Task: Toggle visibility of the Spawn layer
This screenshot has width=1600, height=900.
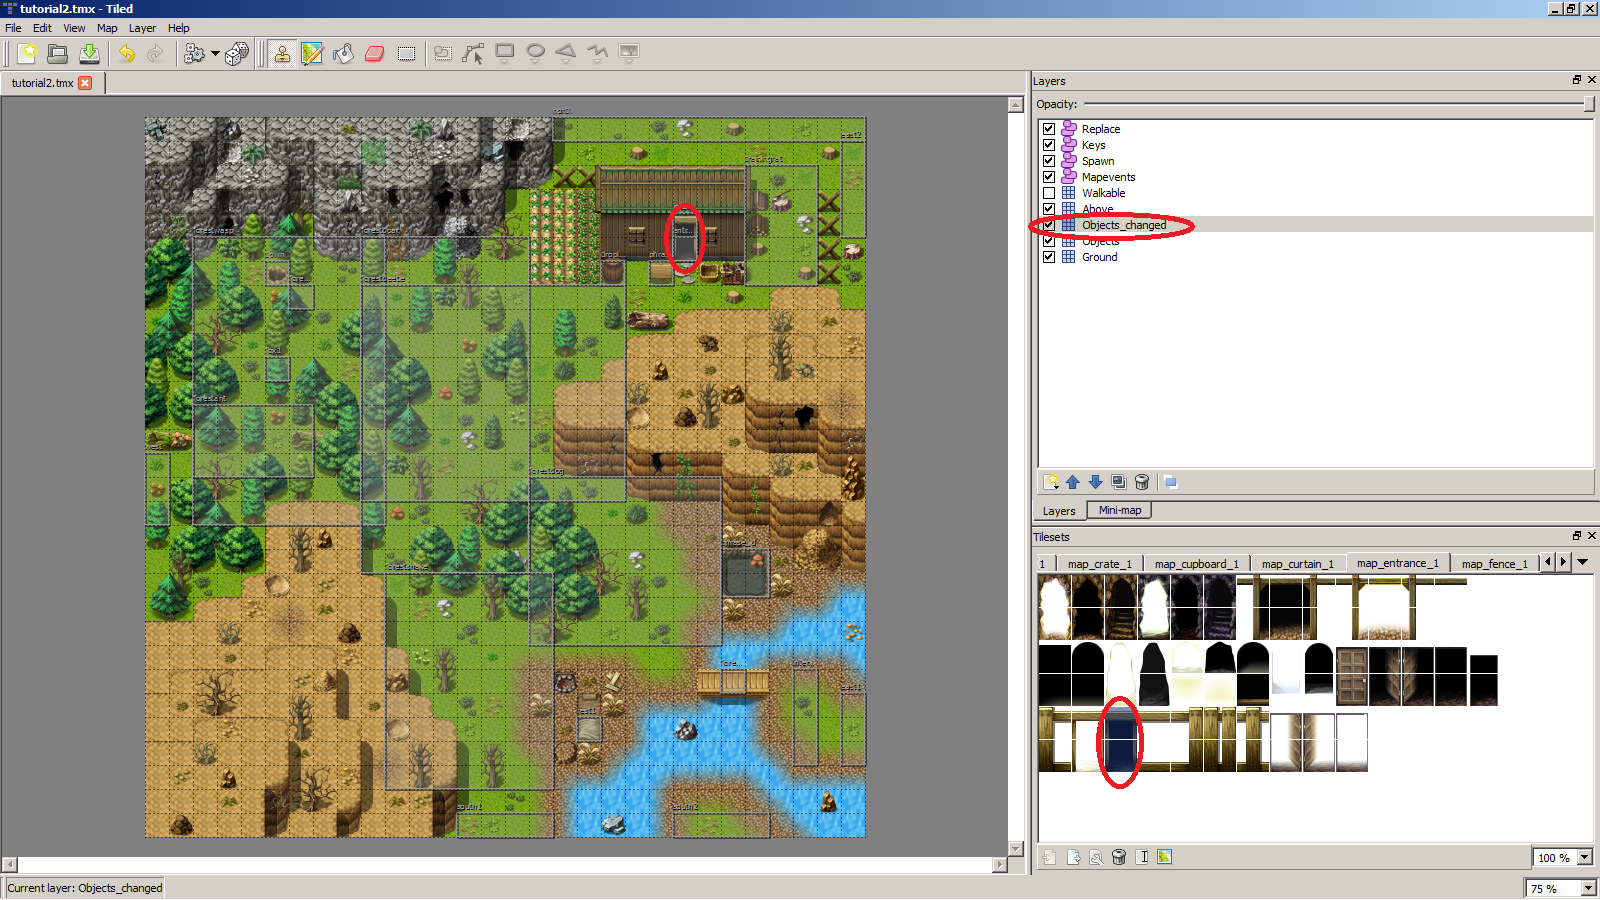Action: click(x=1049, y=161)
